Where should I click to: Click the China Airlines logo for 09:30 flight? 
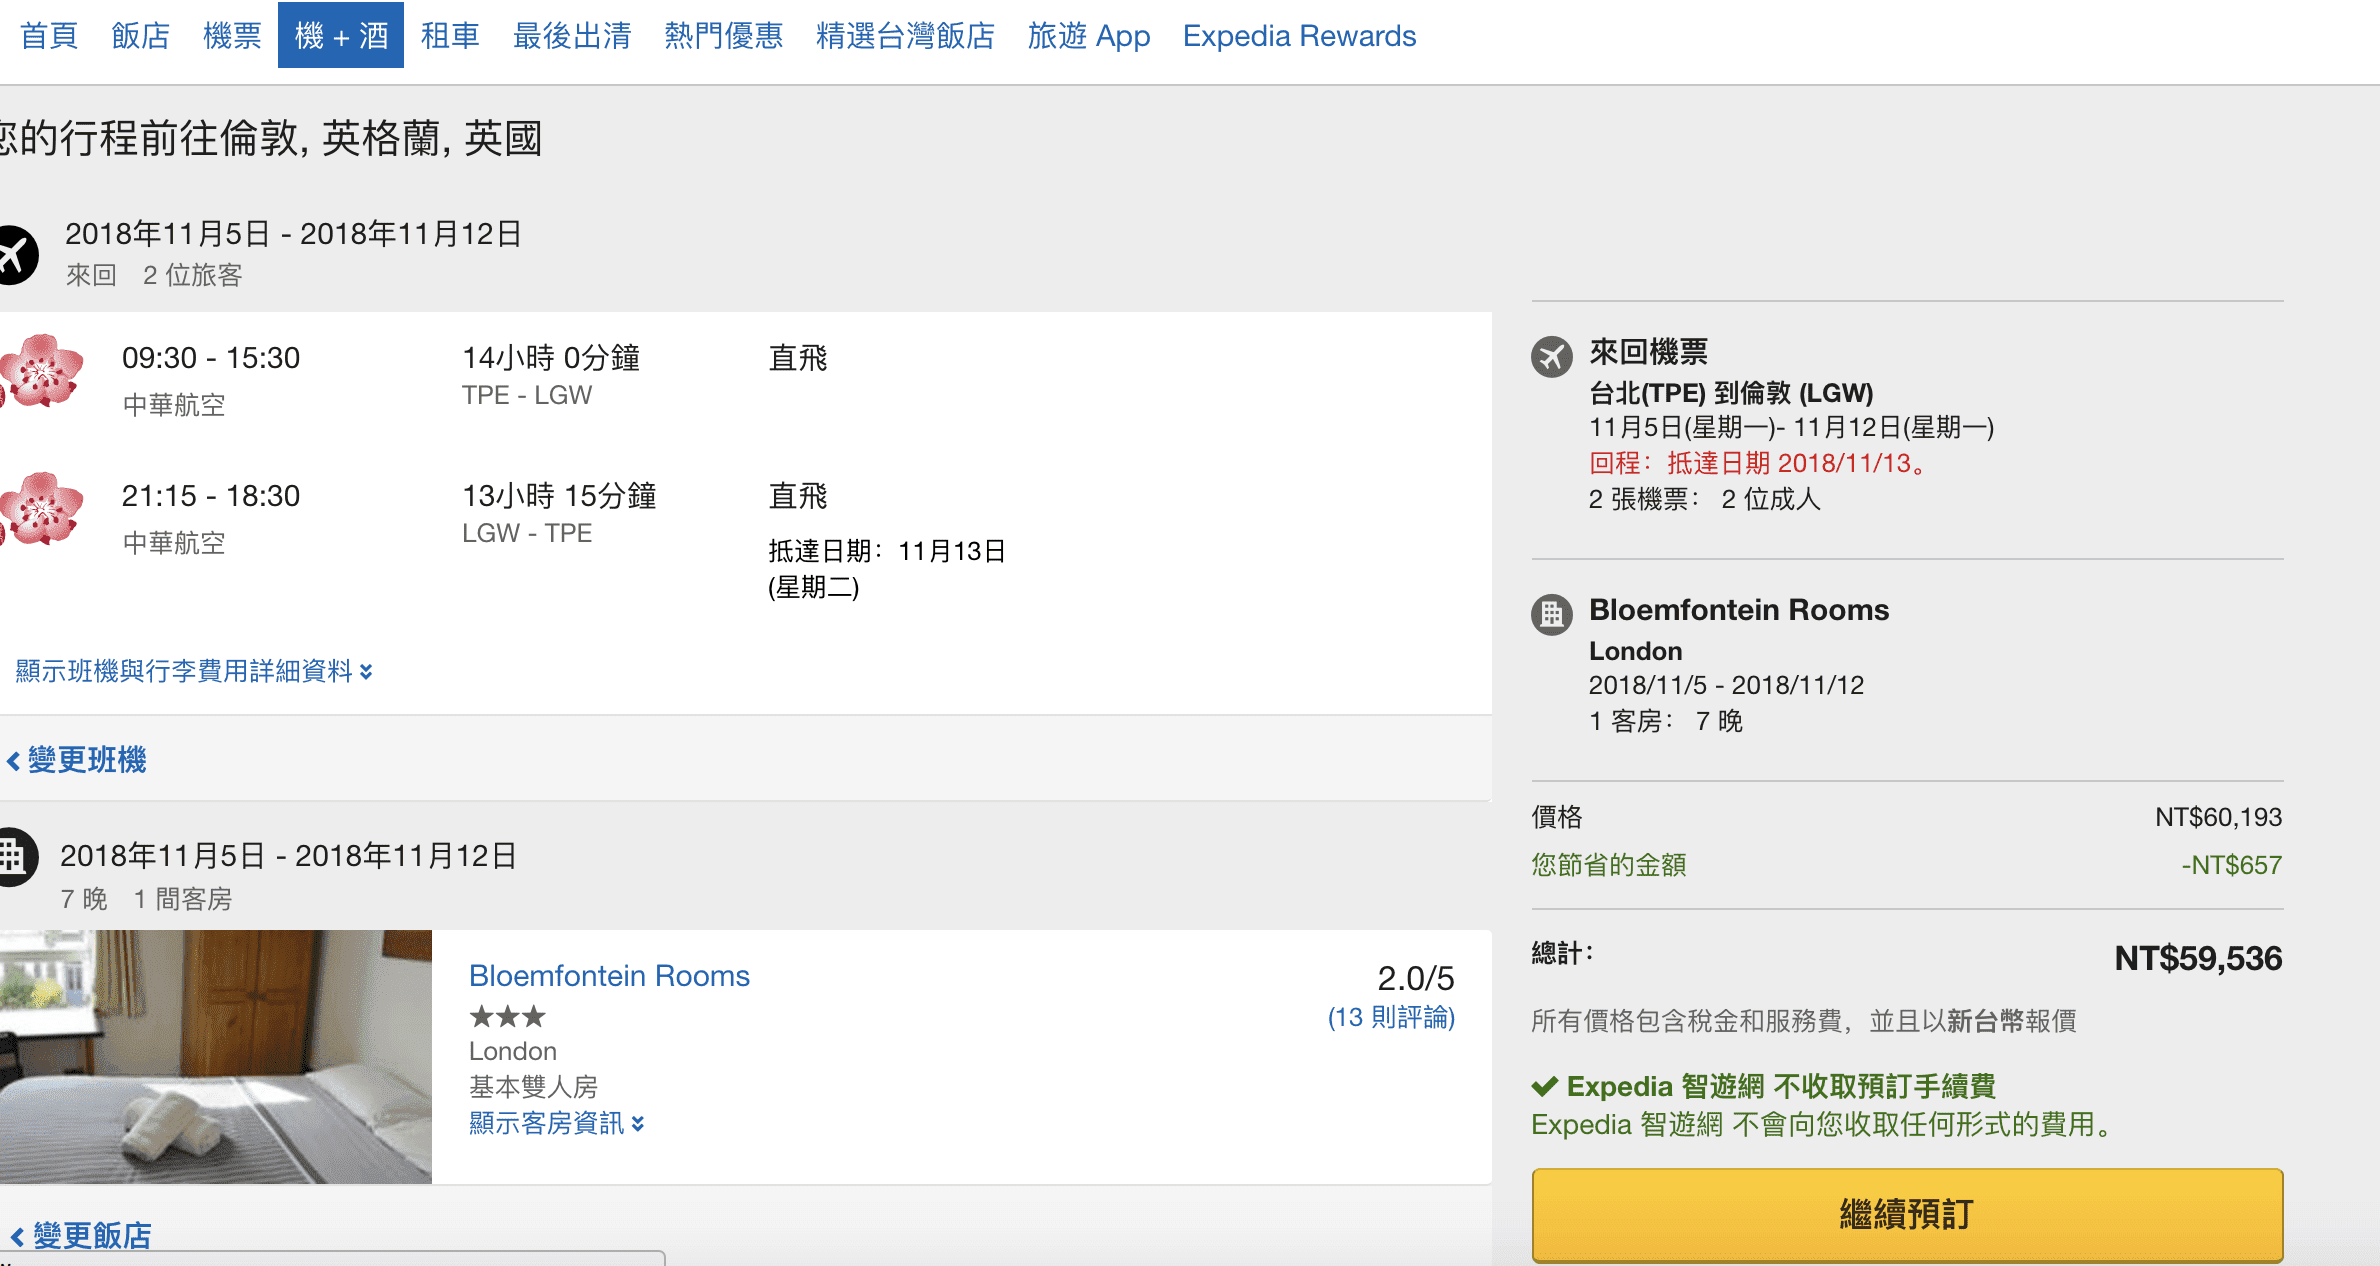[42, 372]
